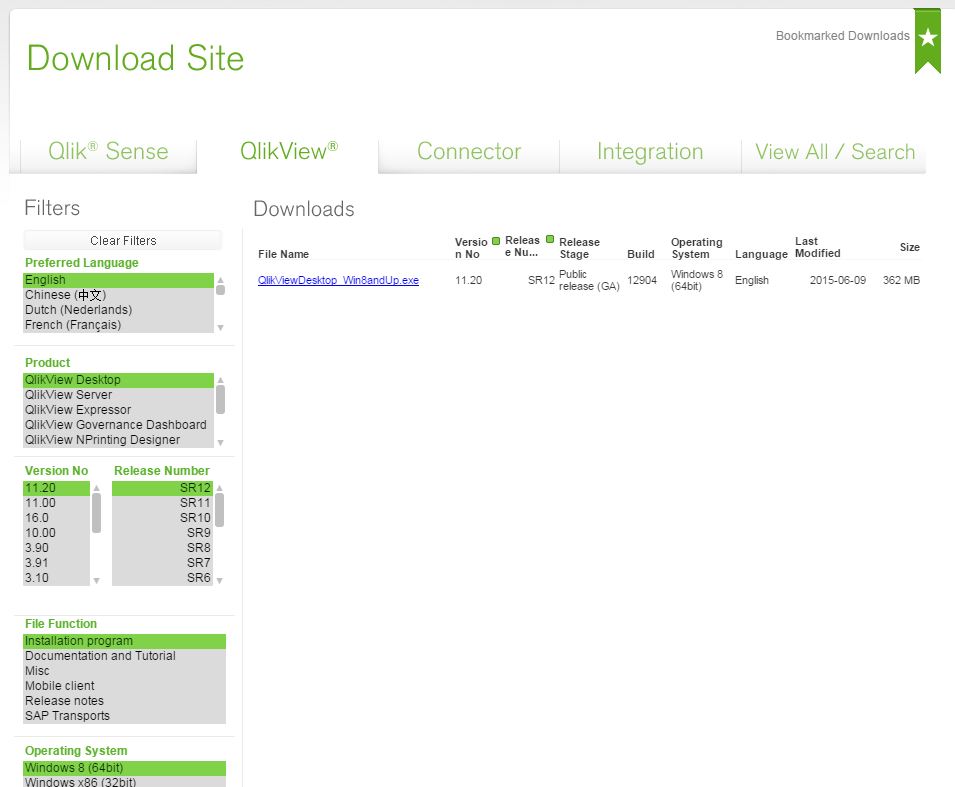Sort by File Name column header
Viewport: 955px width, 787px height.
tap(283, 254)
